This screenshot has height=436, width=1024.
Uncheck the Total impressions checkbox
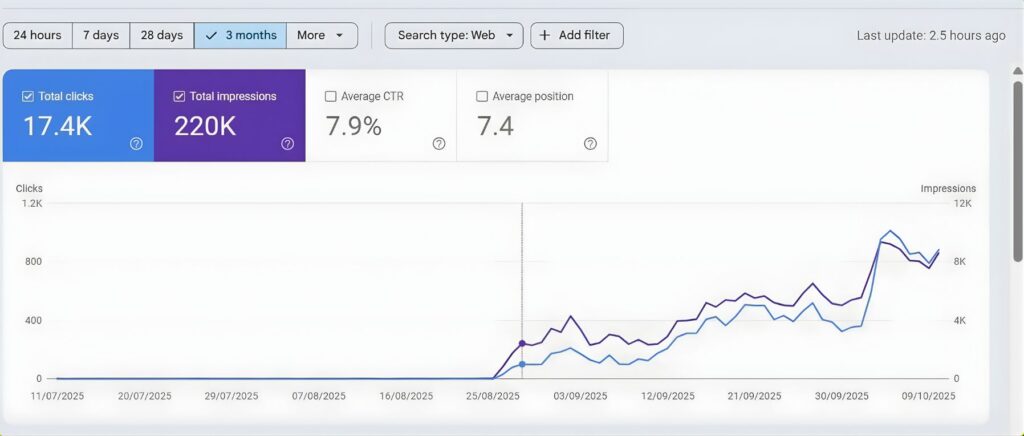[x=179, y=97]
